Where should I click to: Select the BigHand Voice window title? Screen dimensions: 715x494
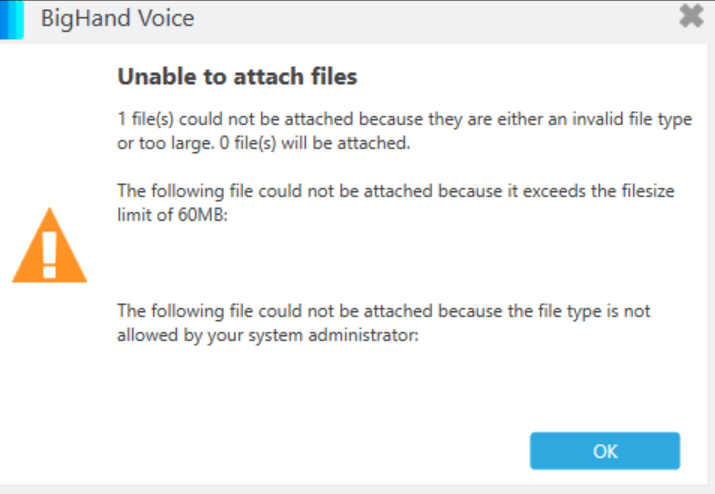[x=117, y=18]
